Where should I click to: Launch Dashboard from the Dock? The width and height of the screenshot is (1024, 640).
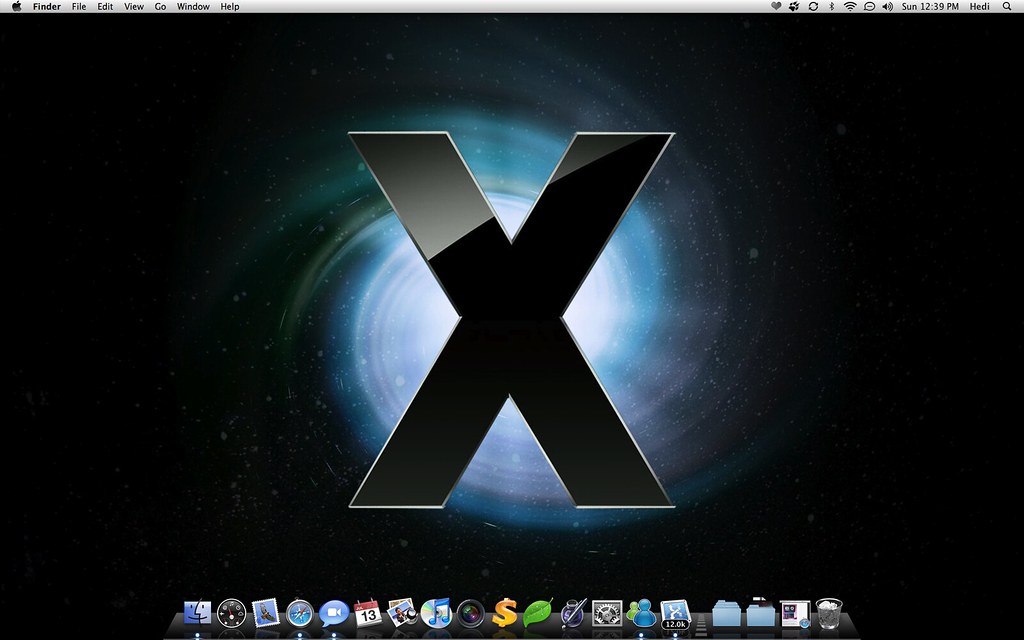coord(231,614)
